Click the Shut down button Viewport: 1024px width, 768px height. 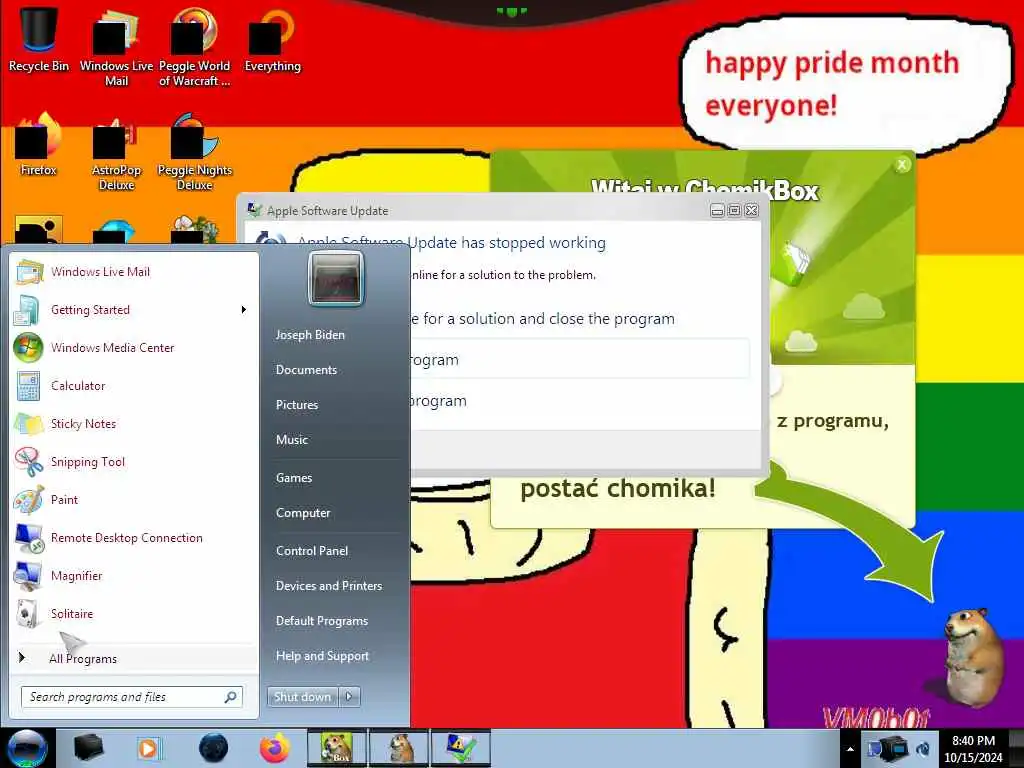[x=302, y=697]
